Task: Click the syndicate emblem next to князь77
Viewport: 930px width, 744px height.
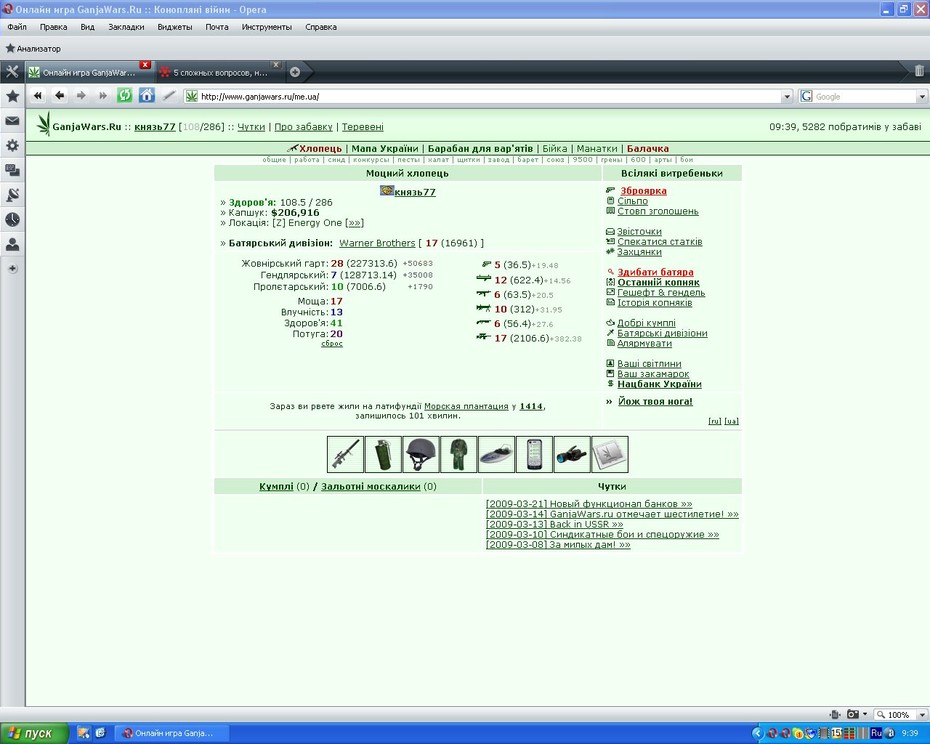Action: coord(387,190)
